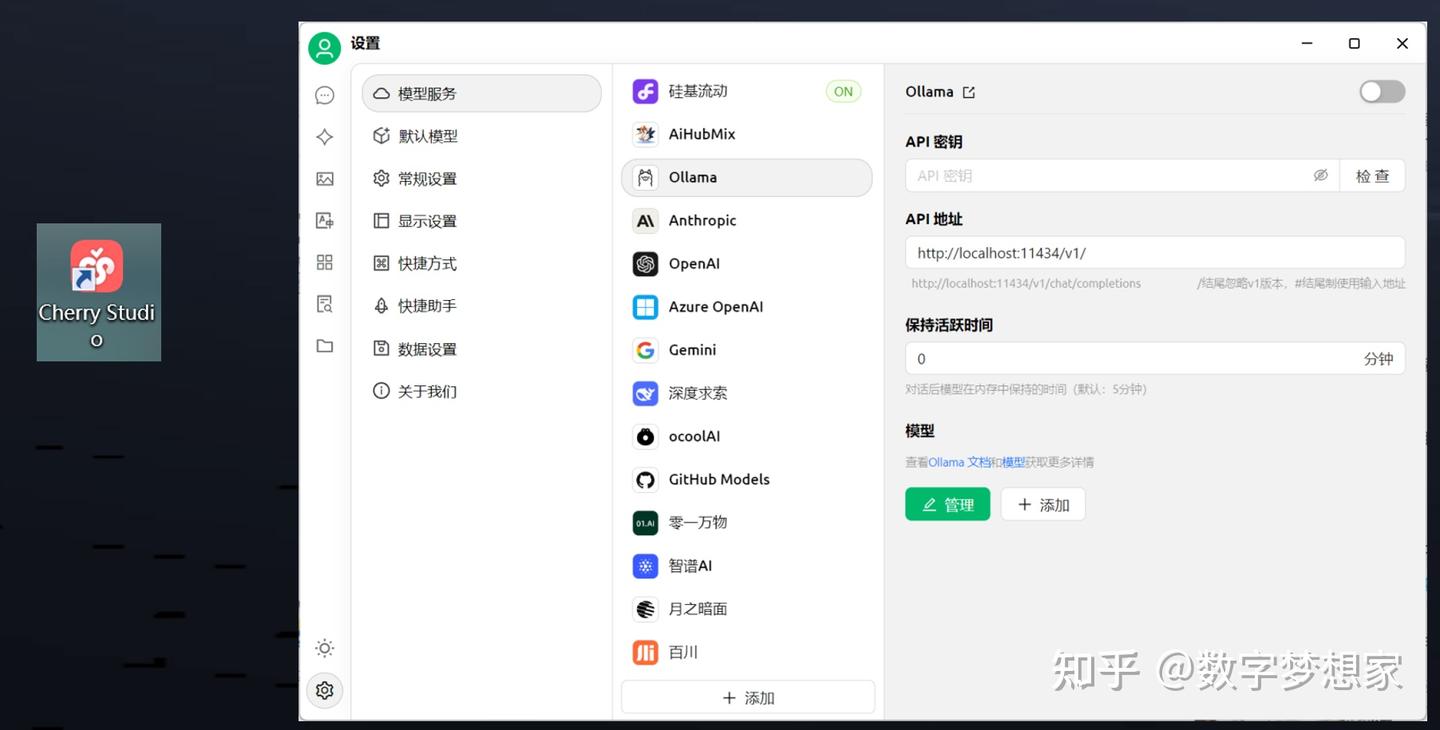Image resolution: width=1440 pixels, height=730 pixels.
Task: Open Ollama external website link icon
Action: click(x=968, y=92)
